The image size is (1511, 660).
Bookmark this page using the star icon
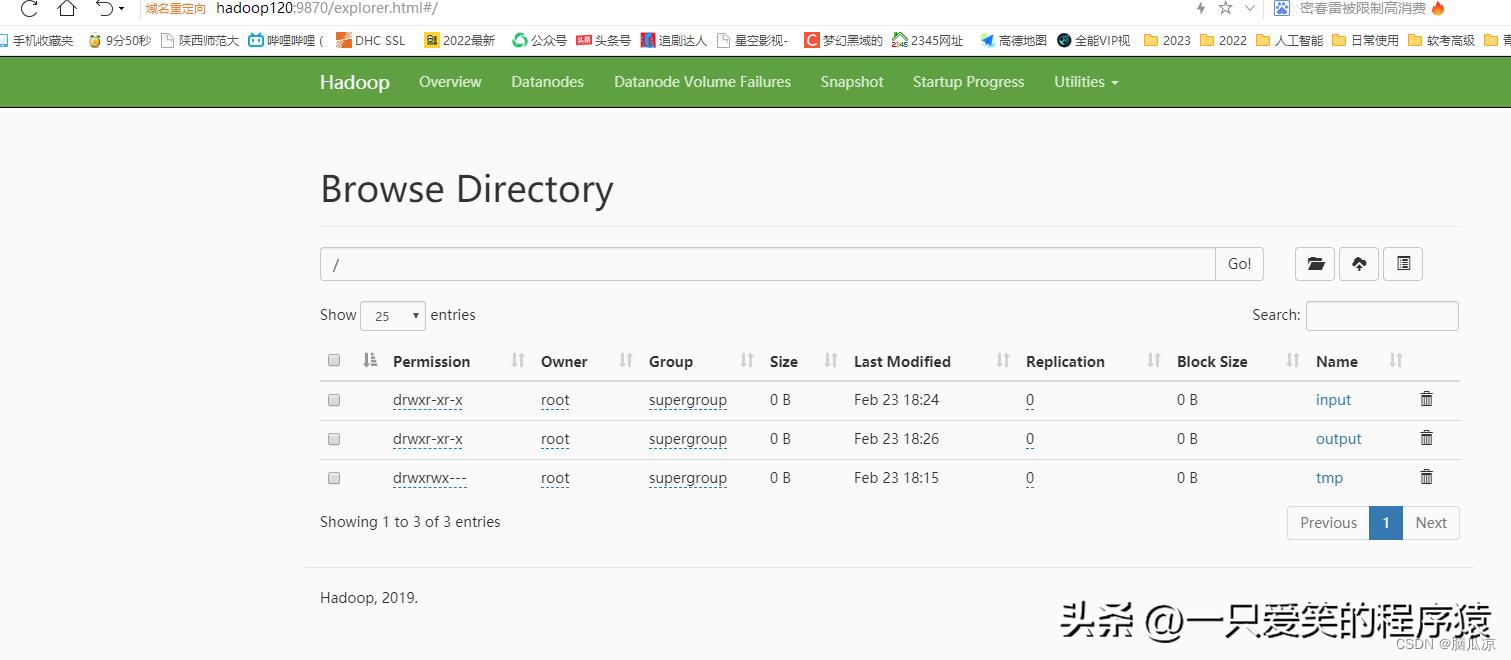click(x=1225, y=9)
